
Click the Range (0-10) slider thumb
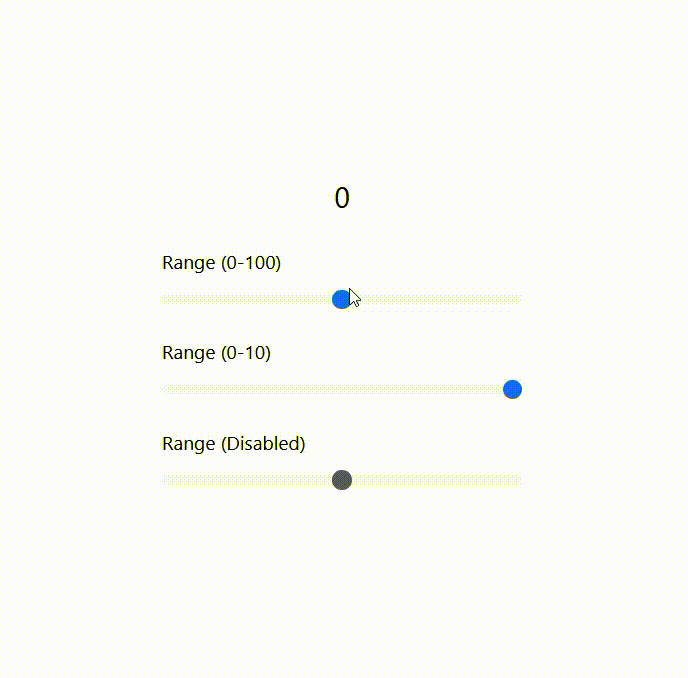(512, 389)
